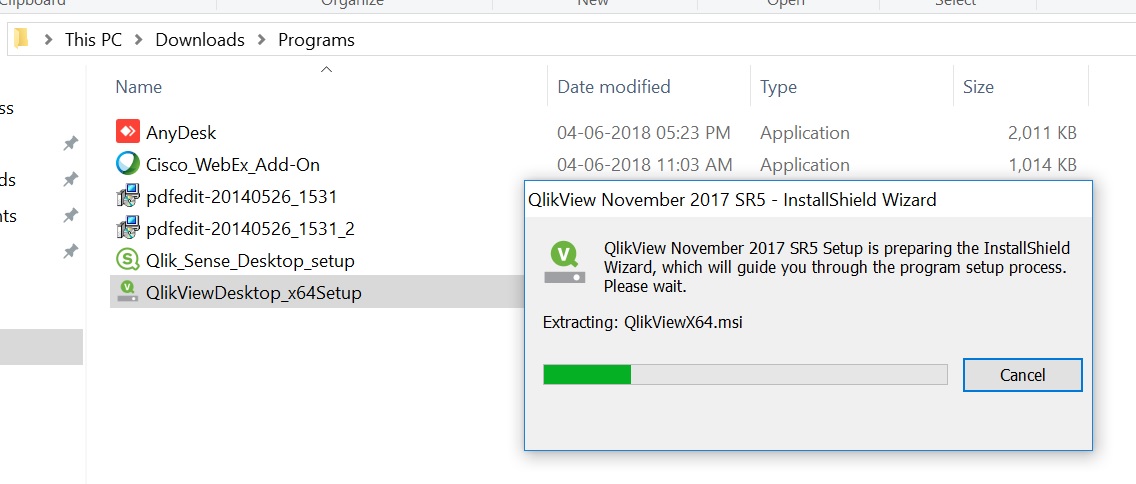Image resolution: width=1136 pixels, height=484 pixels.
Task: Expand the chevron before This PC
Action: tap(48, 40)
